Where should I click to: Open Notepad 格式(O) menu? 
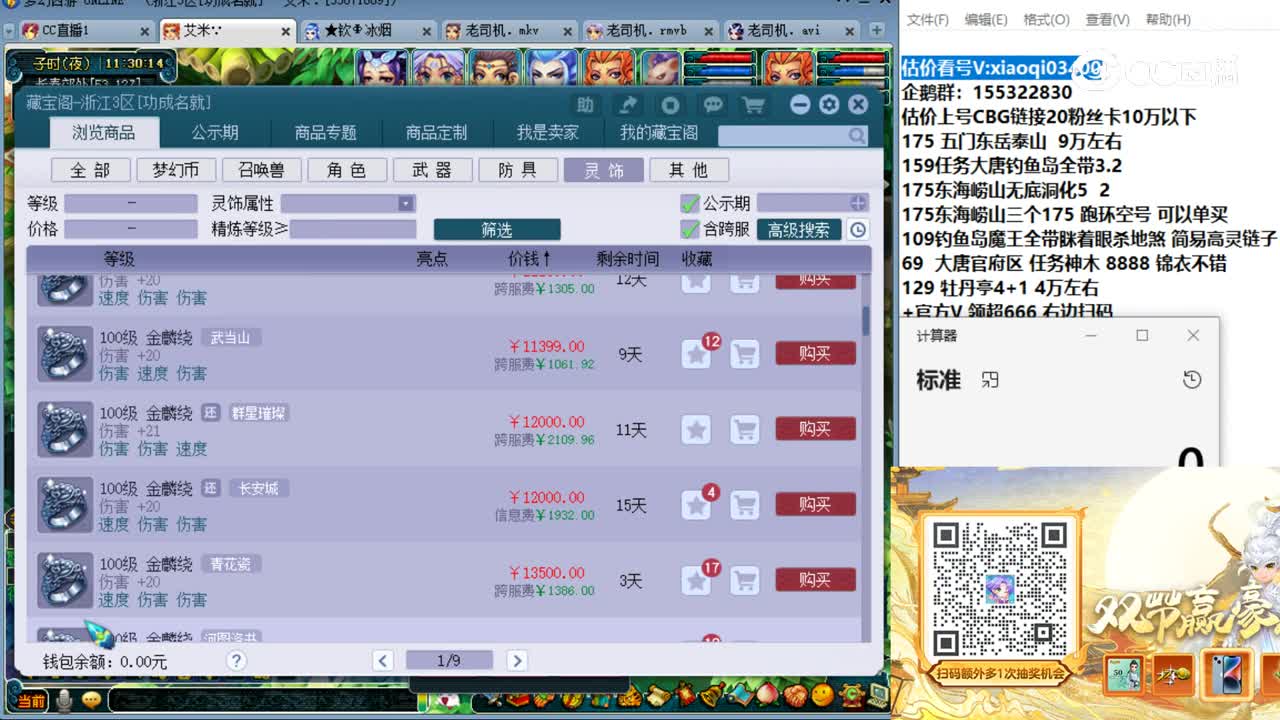click(x=1046, y=19)
